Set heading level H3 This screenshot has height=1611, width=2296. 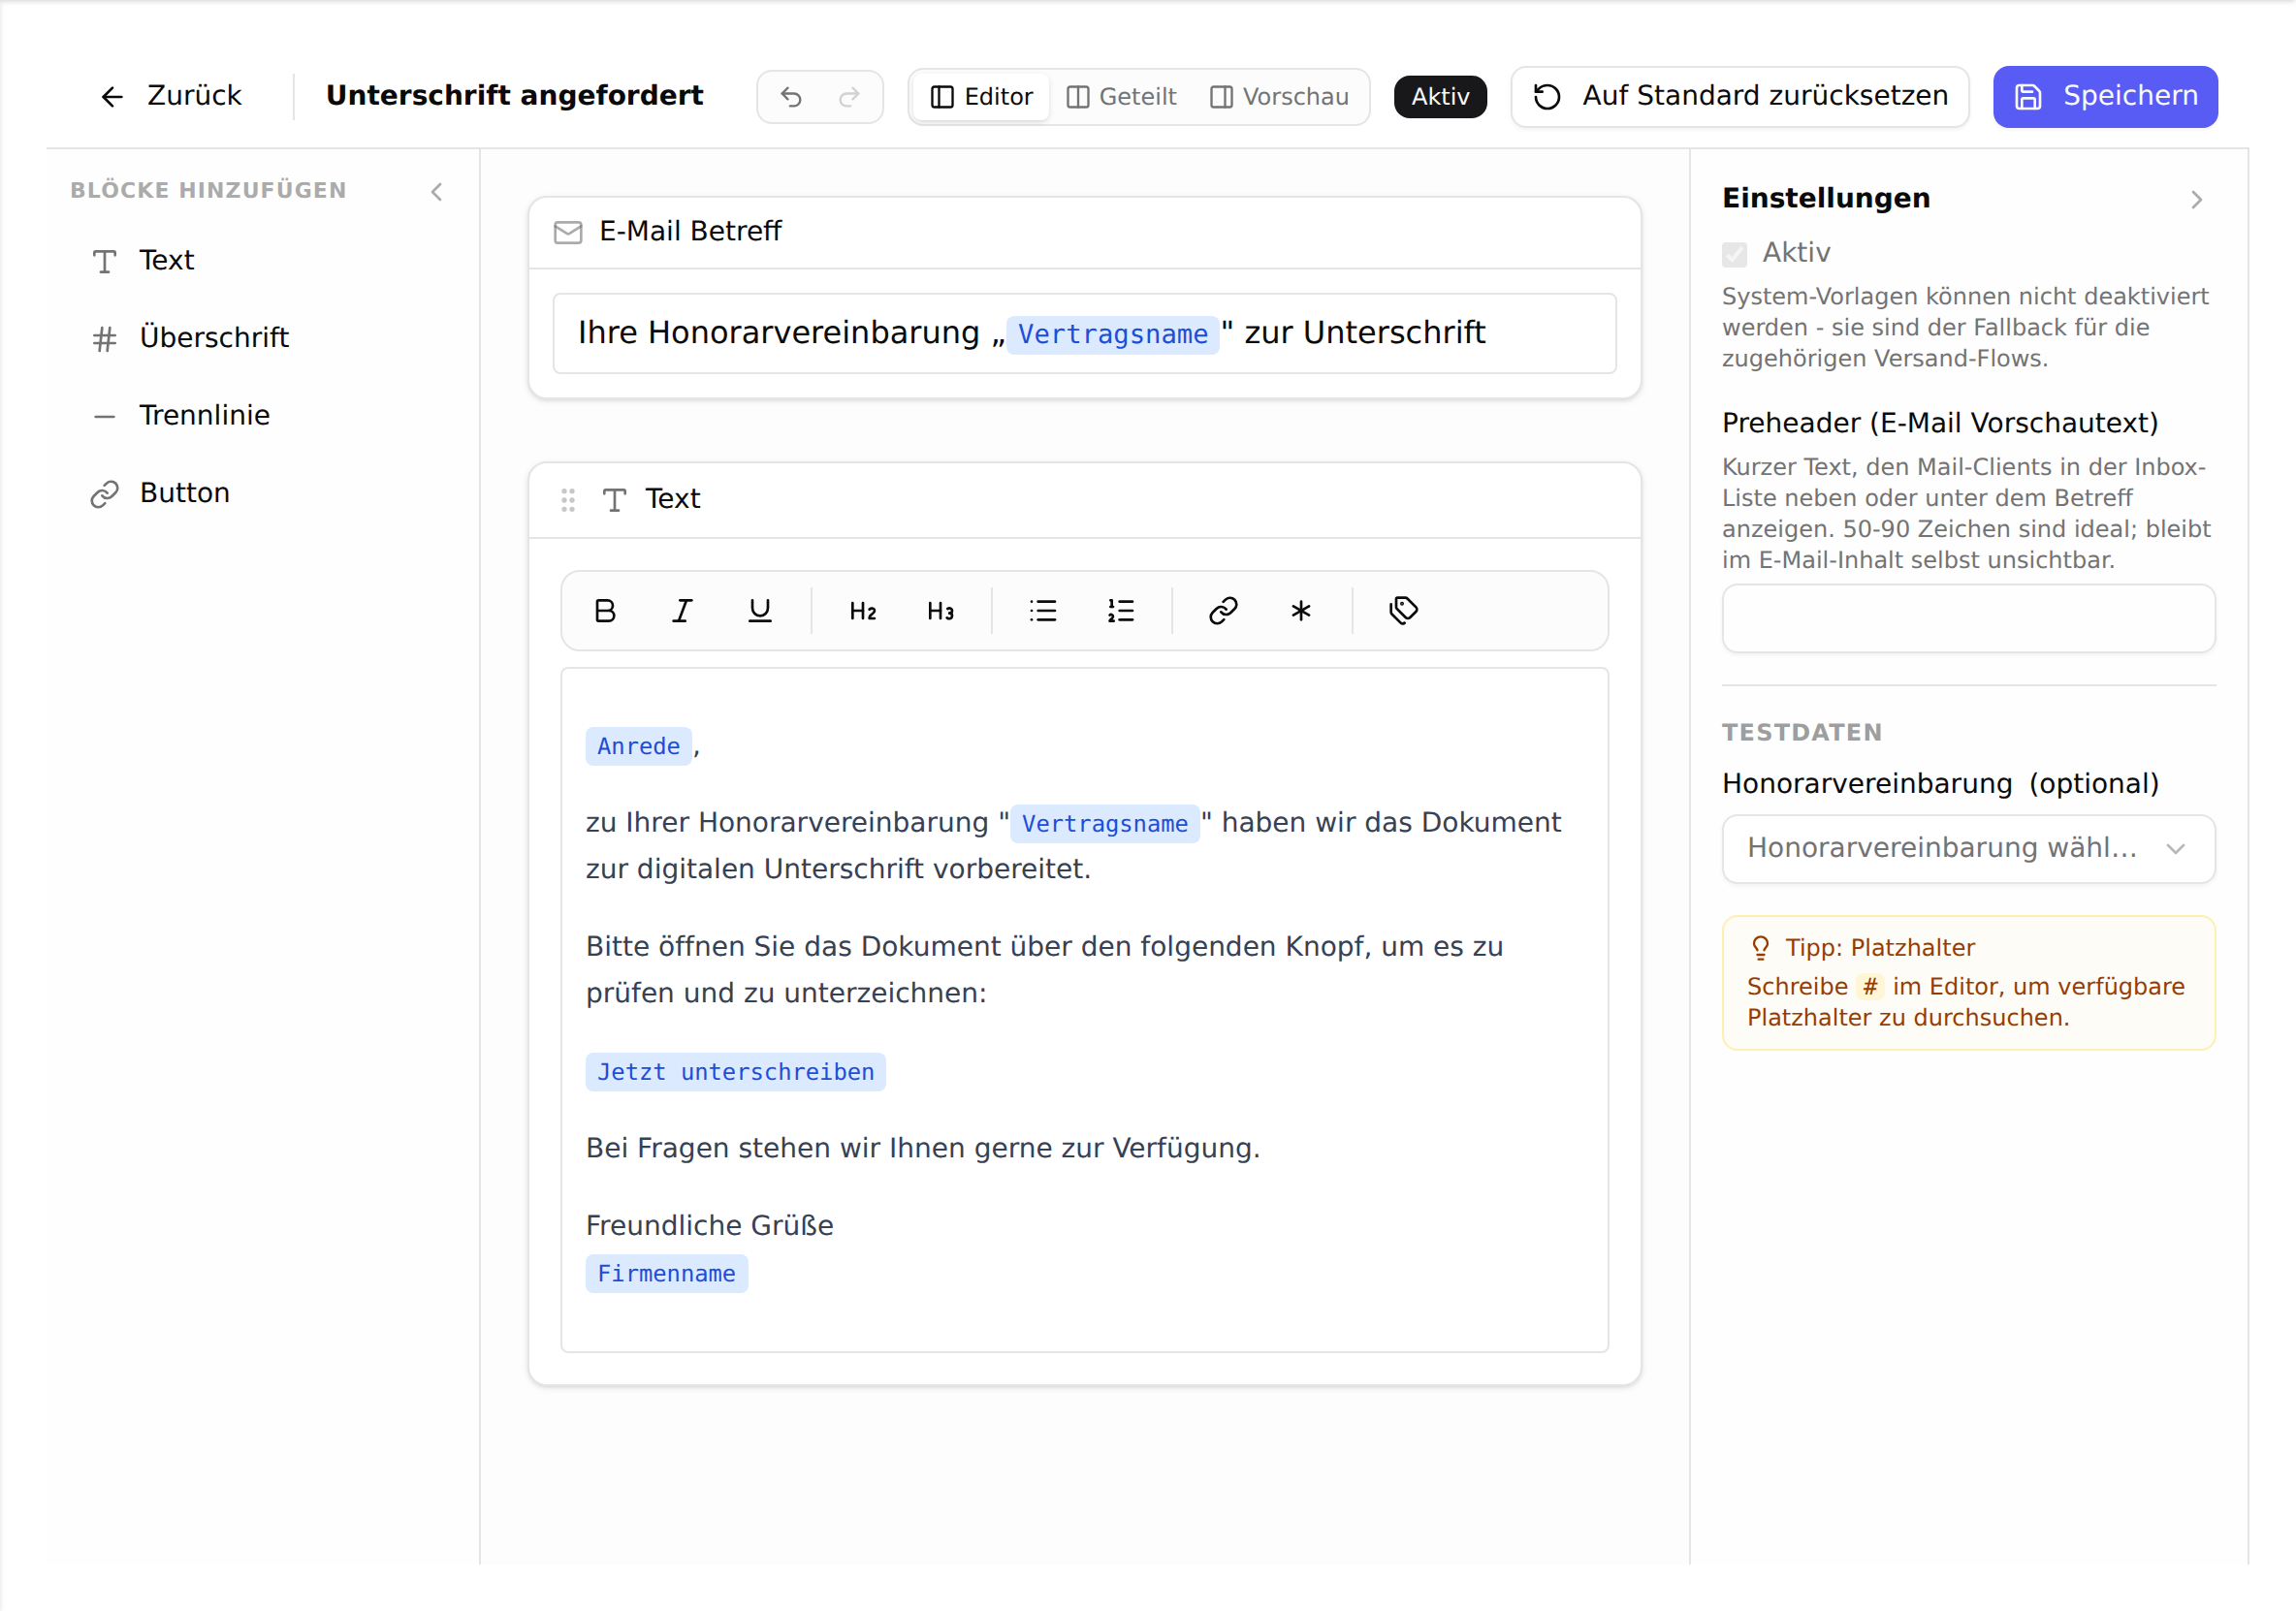(940, 611)
